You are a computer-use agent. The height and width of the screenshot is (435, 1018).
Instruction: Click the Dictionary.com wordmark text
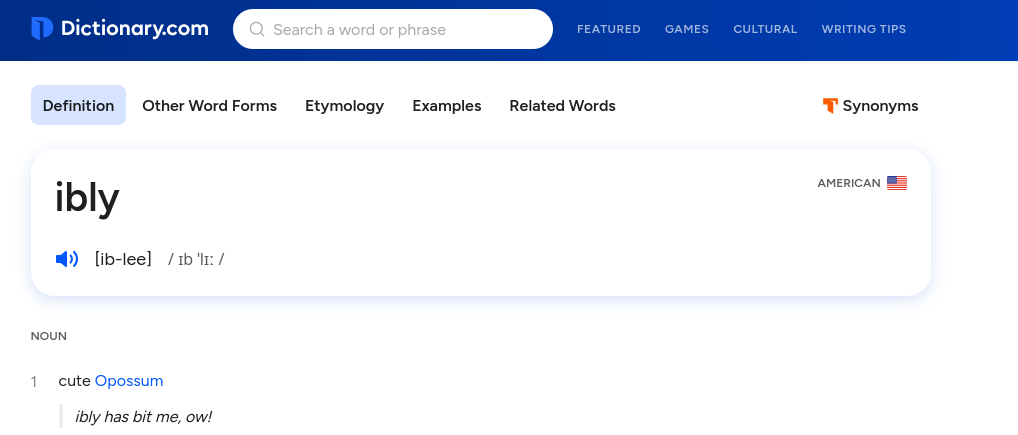pyautogui.click(x=135, y=29)
